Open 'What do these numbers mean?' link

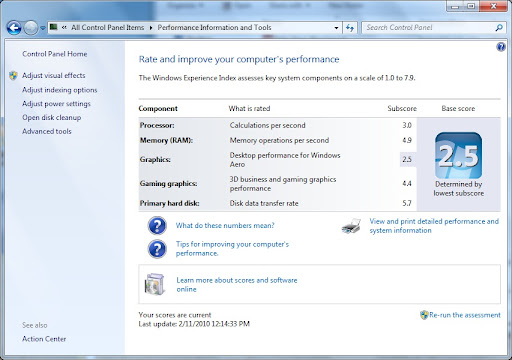tap(225, 226)
